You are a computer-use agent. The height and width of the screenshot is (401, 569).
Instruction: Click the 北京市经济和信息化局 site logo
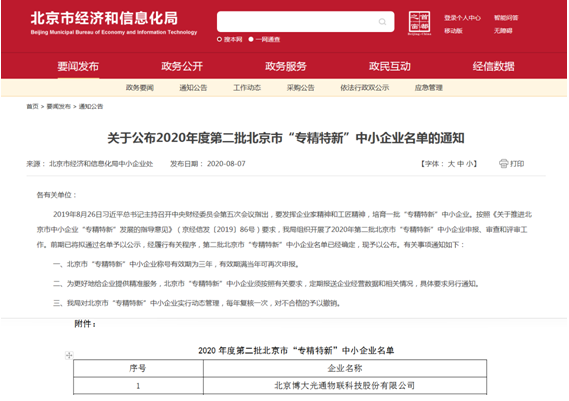click(114, 23)
